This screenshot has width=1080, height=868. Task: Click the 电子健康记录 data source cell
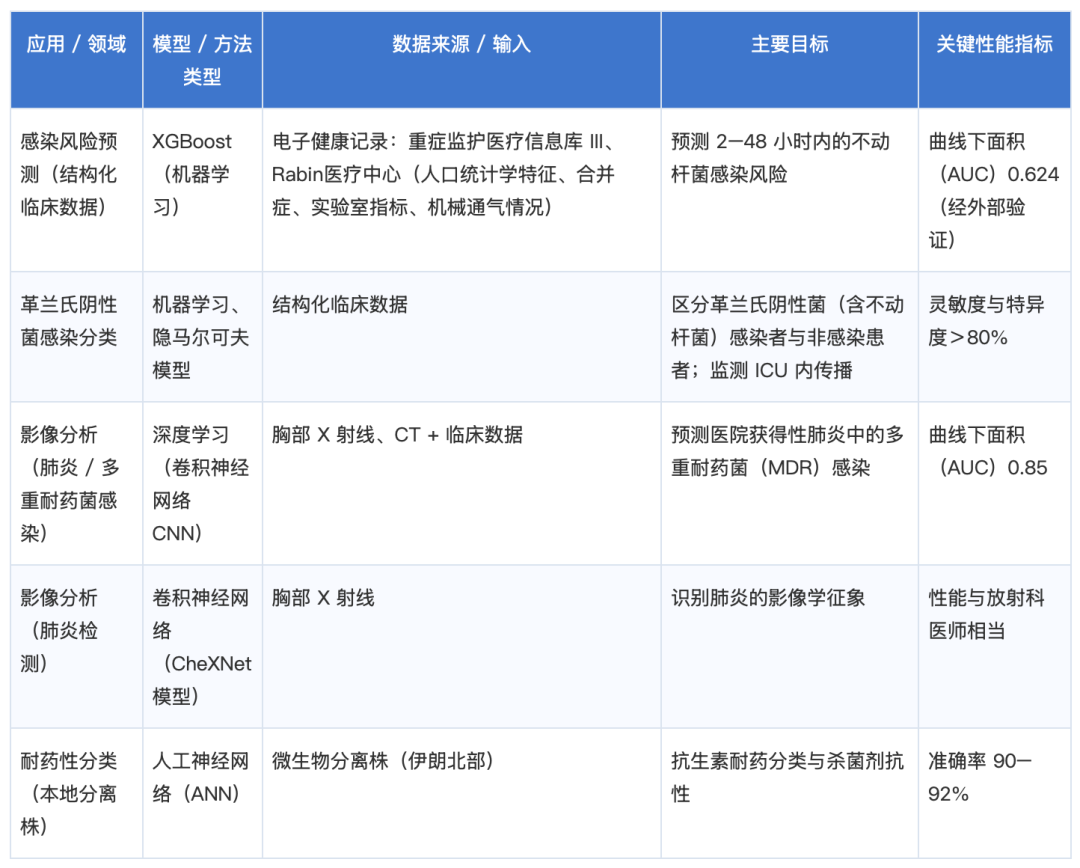(x=461, y=190)
